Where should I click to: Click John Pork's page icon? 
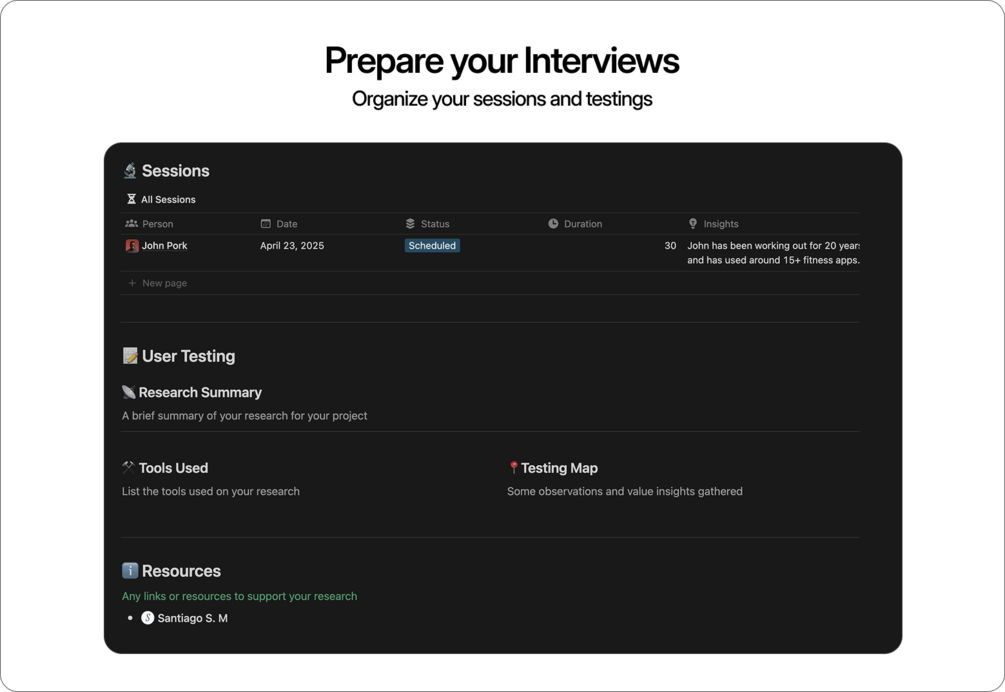click(131, 245)
